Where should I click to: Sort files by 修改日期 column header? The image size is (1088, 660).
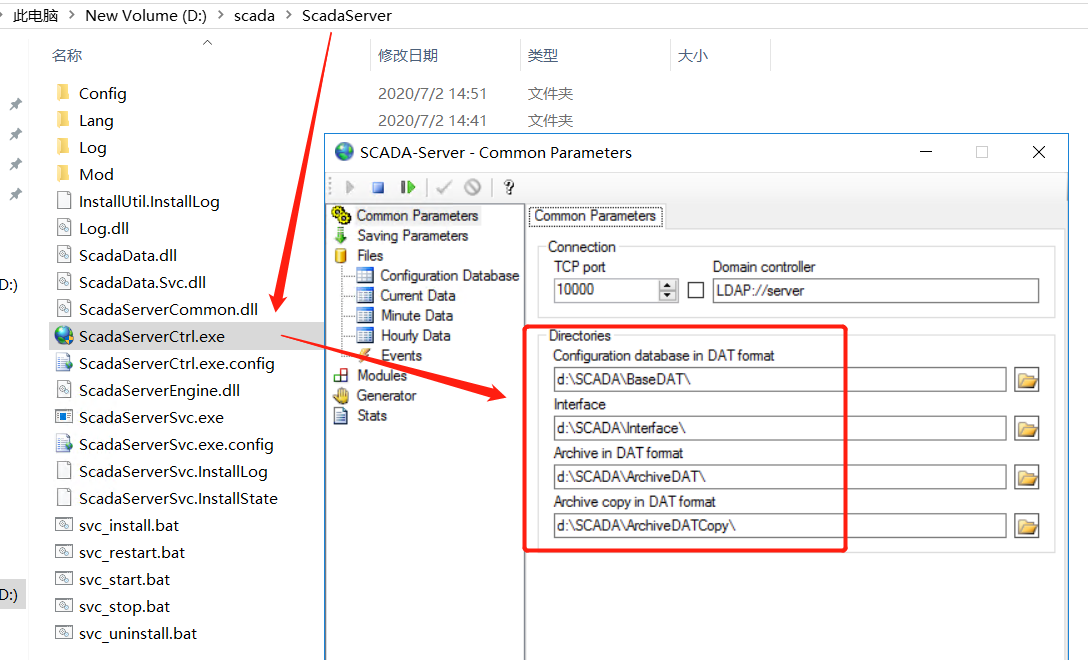(408, 56)
